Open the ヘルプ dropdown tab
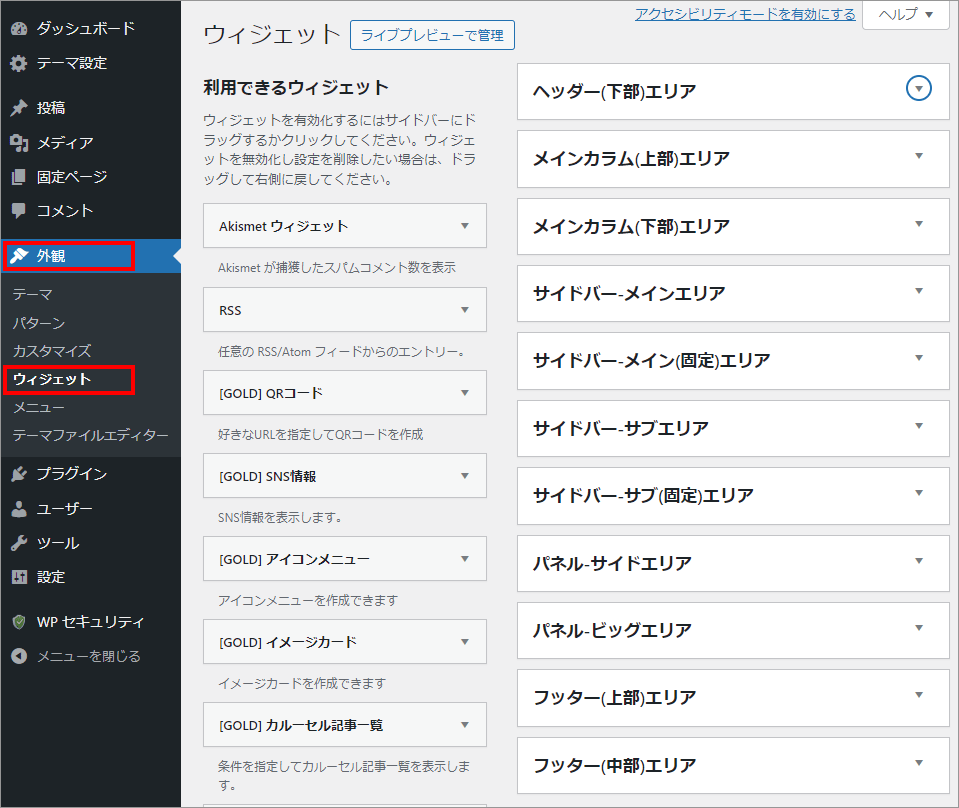The height and width of the screenshot is (808, 959). [905, 15]
